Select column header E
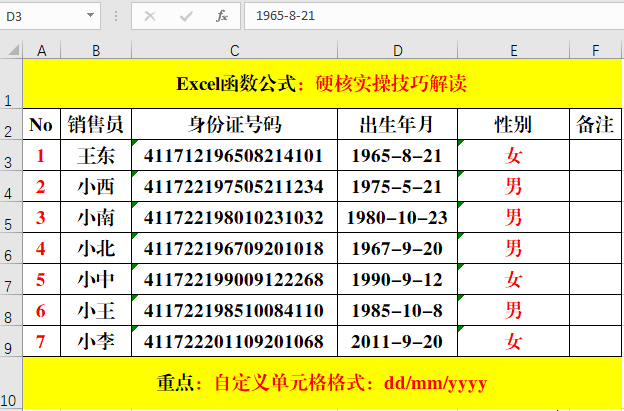The height and width of the screenshot is (411, 624). pyautogui.click(x=514, y=50)
